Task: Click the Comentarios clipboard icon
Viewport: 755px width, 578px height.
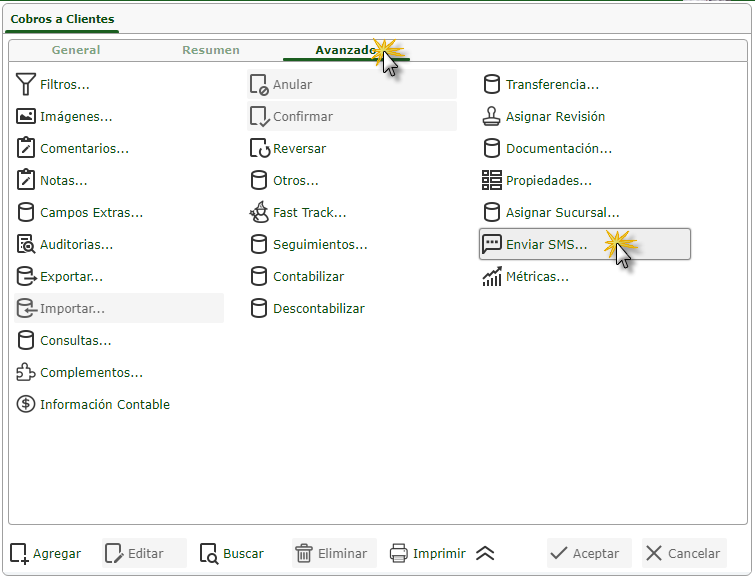Action: pos(26,148)
